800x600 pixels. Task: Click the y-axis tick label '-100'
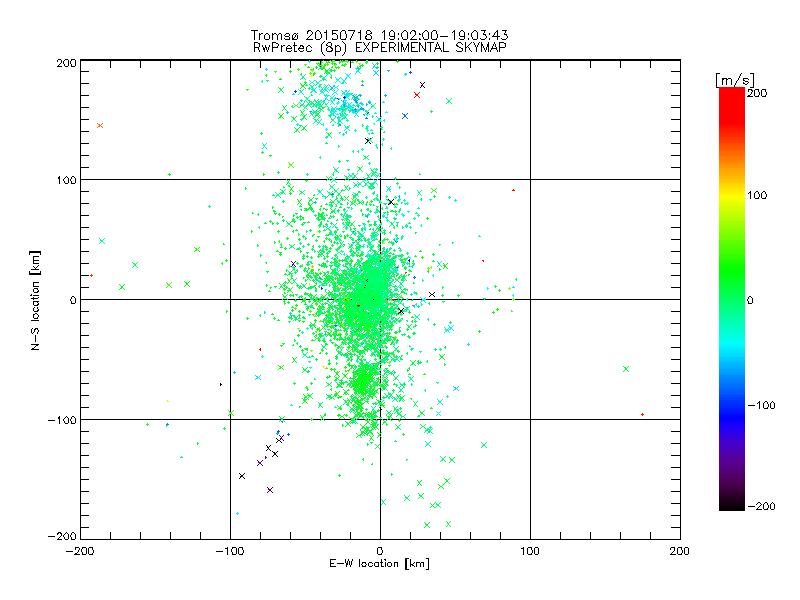[x=62, y=420]
